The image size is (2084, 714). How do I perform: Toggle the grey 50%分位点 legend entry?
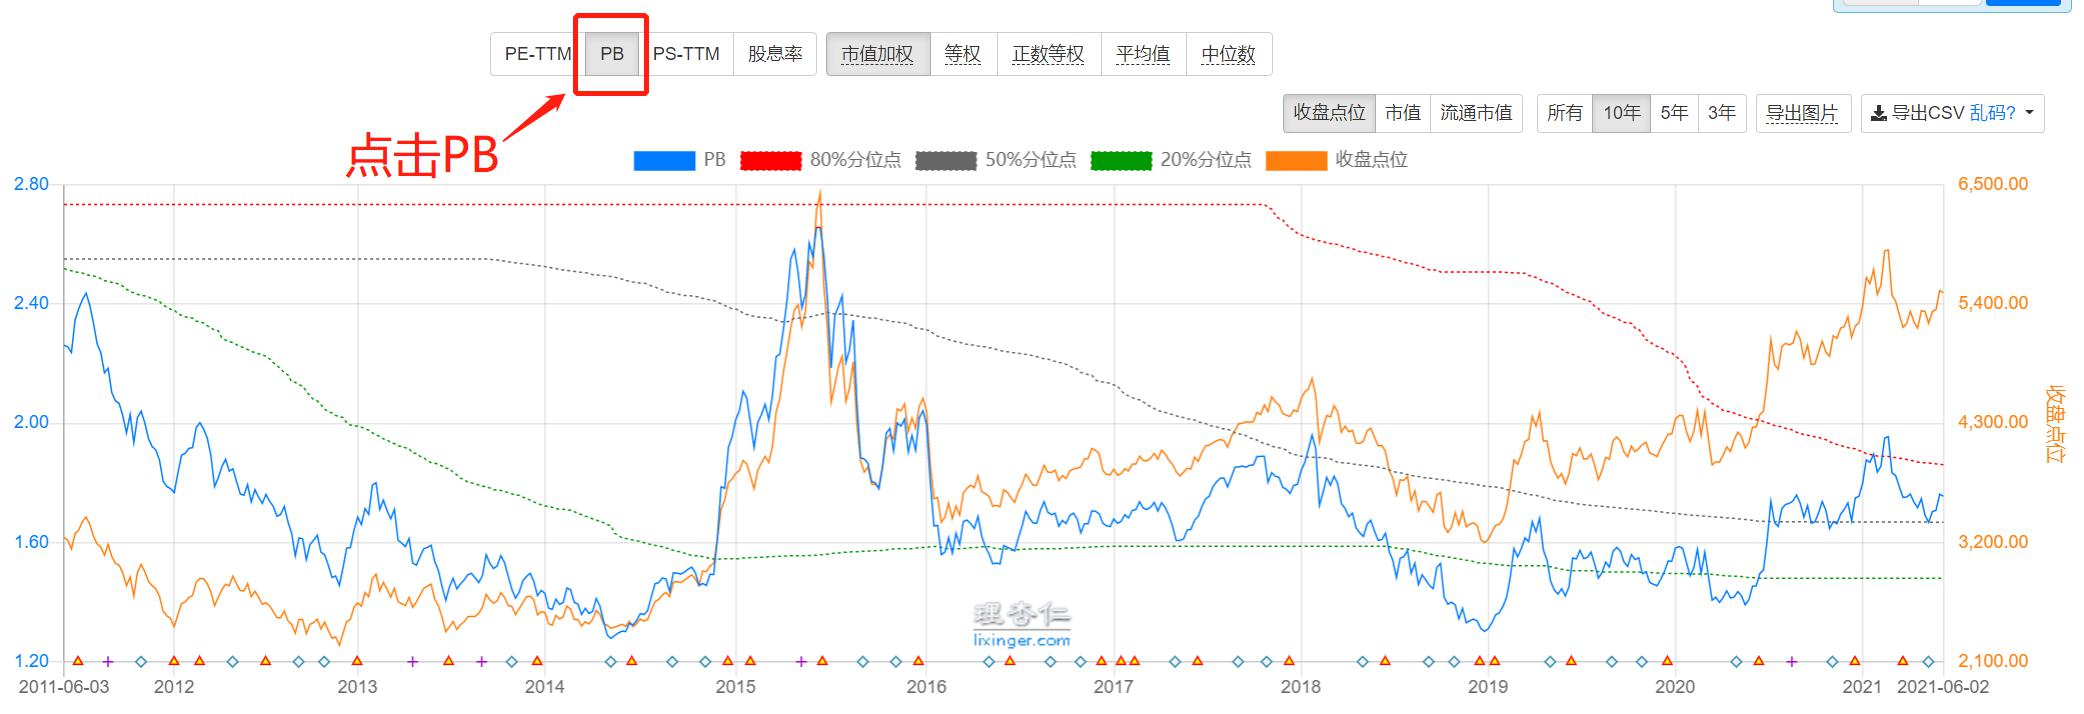click(x=996, y=160)
